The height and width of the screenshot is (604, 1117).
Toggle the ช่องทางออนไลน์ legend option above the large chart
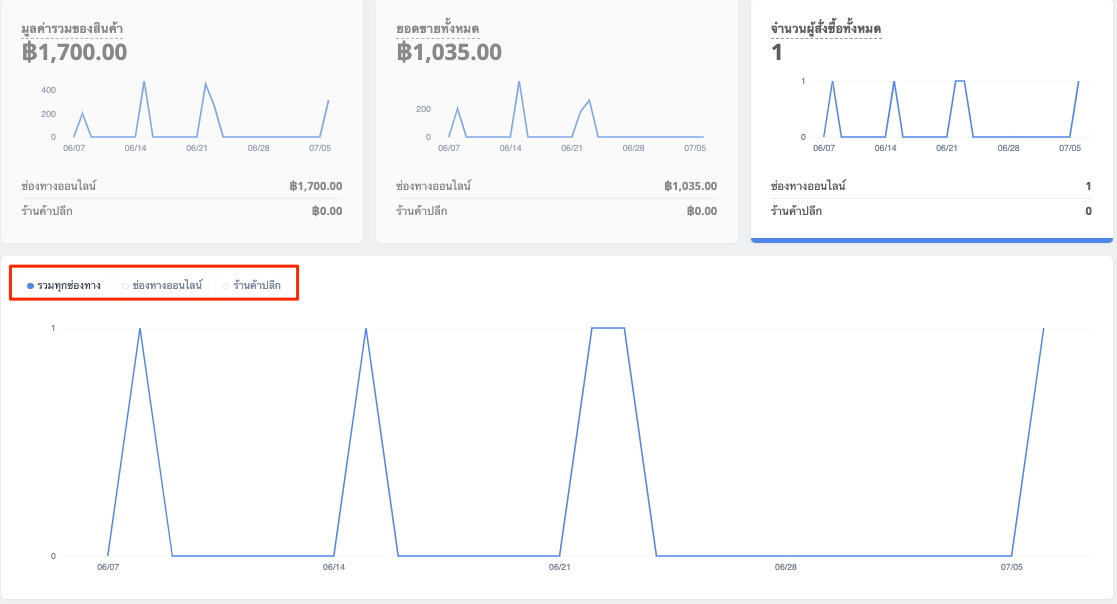click(162, 286)
